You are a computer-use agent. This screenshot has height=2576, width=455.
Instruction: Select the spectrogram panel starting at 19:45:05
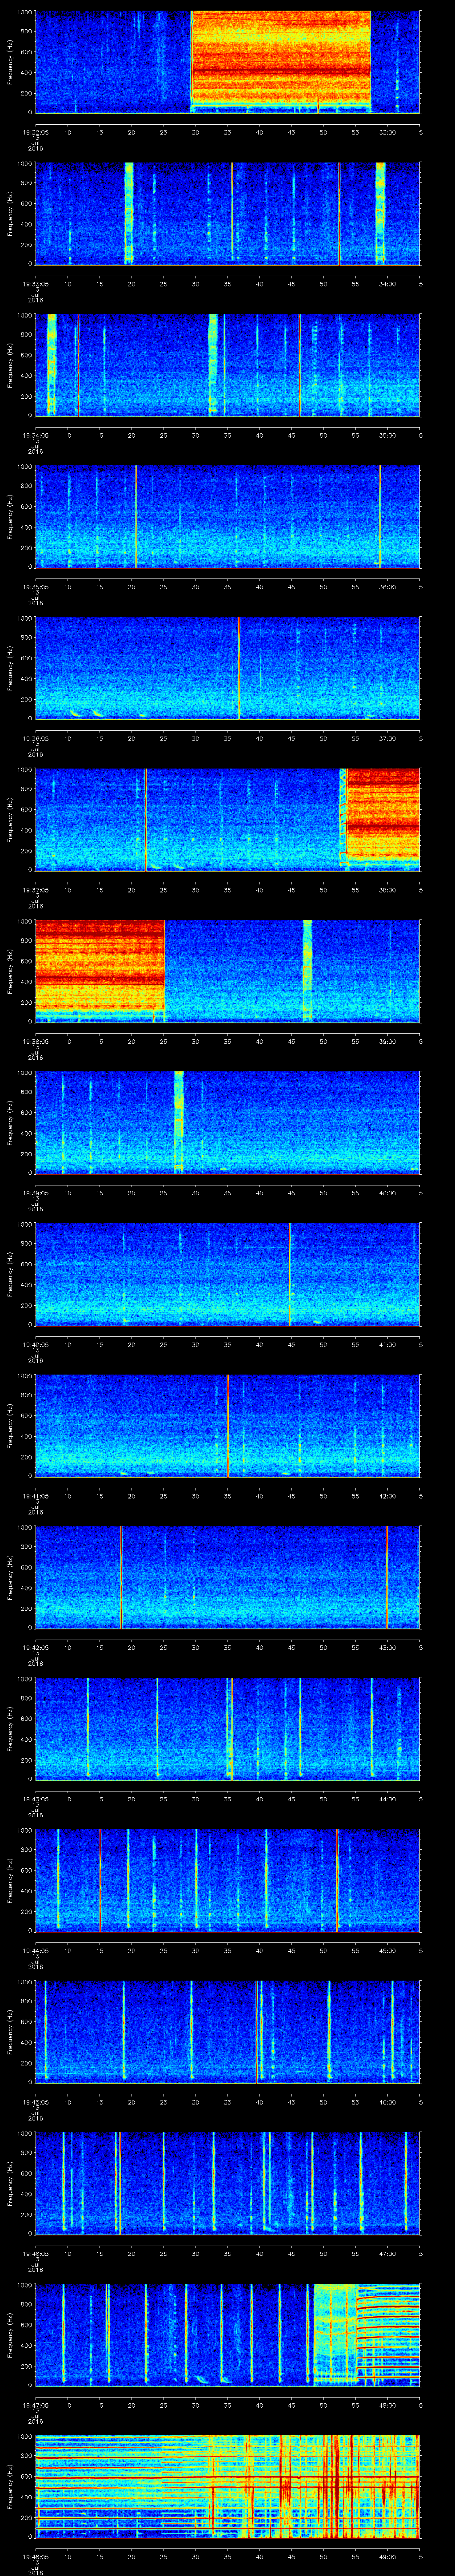click(228, 2032)
